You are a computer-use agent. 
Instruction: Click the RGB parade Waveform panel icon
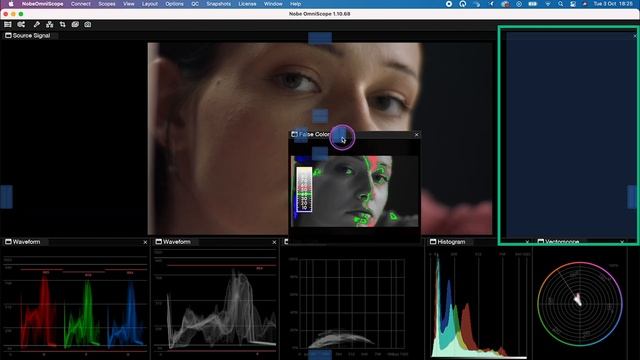coord(8,242)
